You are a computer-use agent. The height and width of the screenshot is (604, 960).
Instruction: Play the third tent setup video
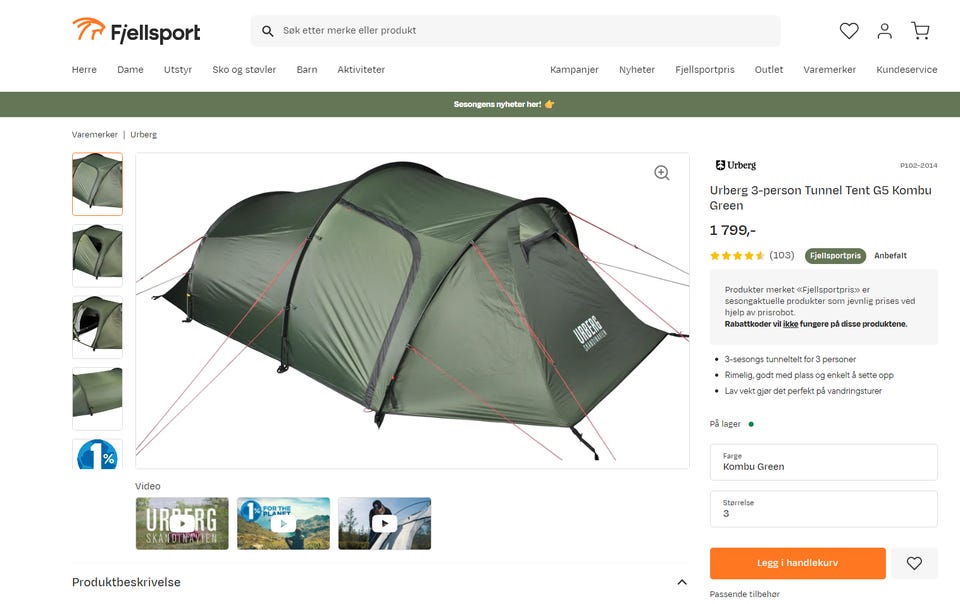click(x=384, y=523)
